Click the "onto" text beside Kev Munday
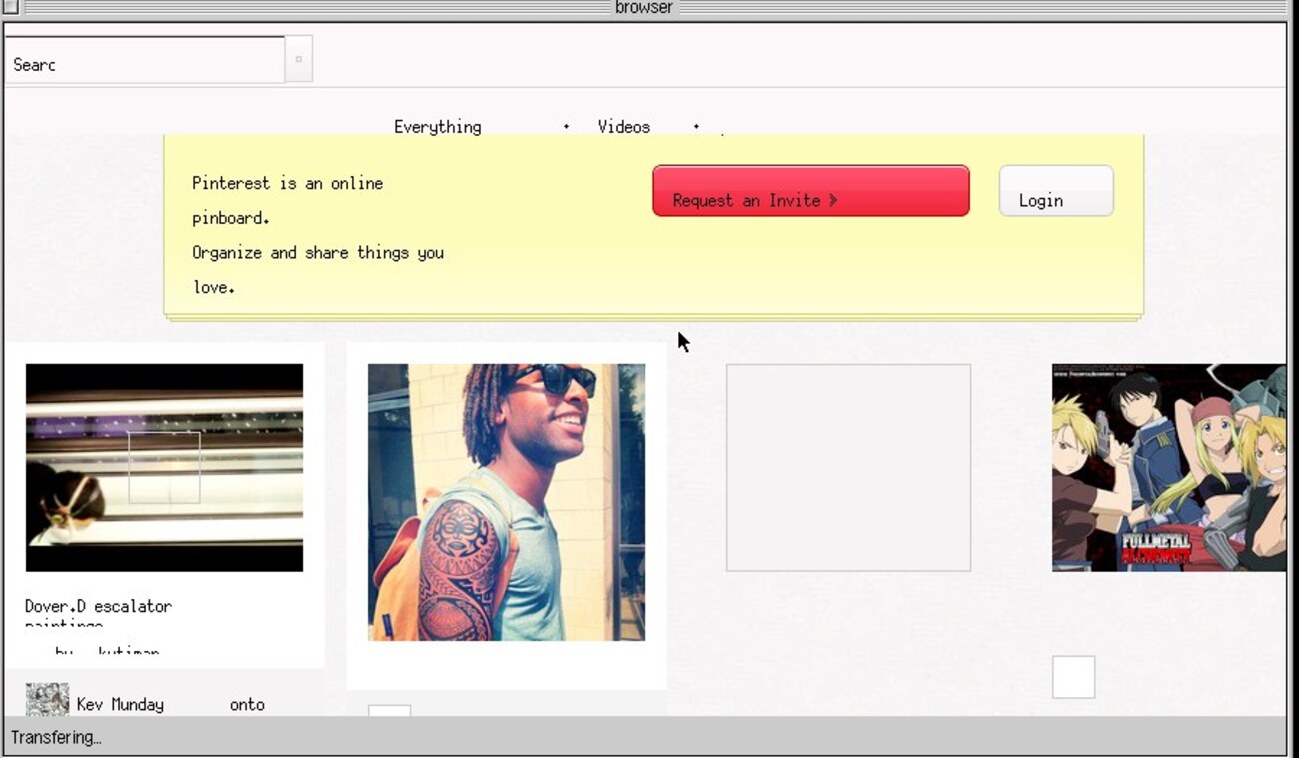 point(247,705)
